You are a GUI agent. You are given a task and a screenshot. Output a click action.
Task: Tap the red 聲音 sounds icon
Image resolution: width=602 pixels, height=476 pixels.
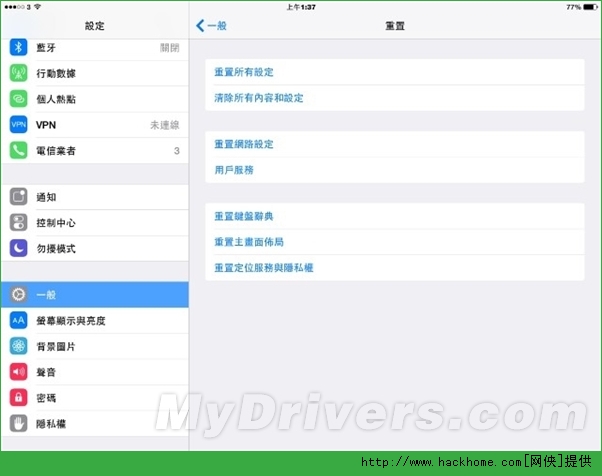(x=18, y=372)
